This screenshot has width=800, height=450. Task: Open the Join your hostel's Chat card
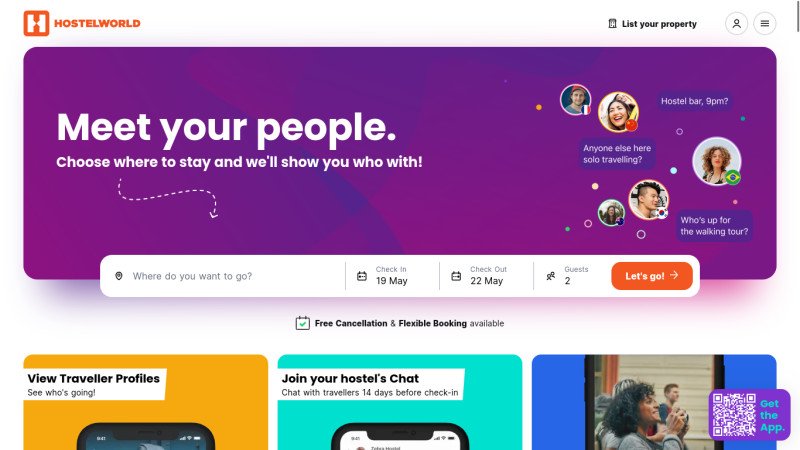(x=399, y=402)
